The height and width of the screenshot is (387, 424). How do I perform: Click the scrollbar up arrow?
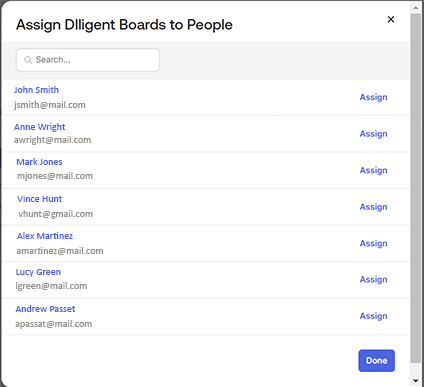[415, 7]
